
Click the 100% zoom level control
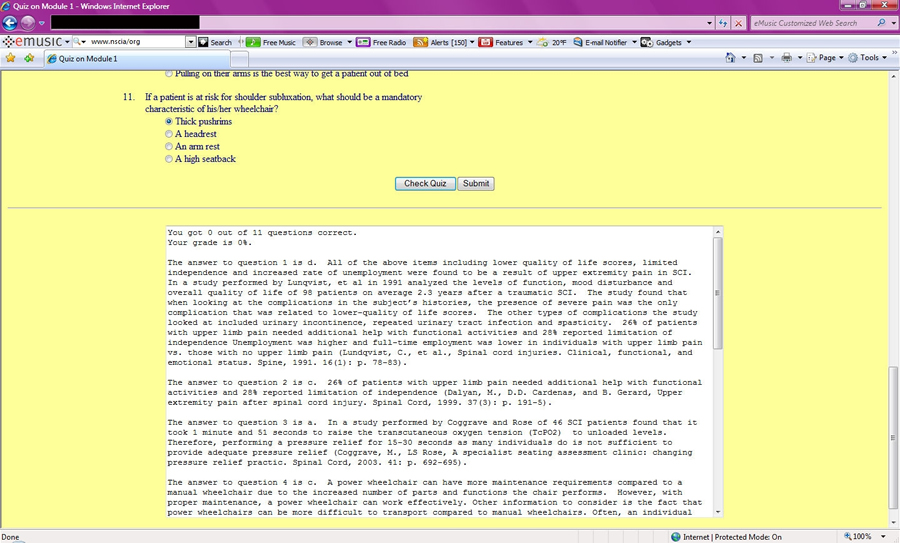click(857, 536)
